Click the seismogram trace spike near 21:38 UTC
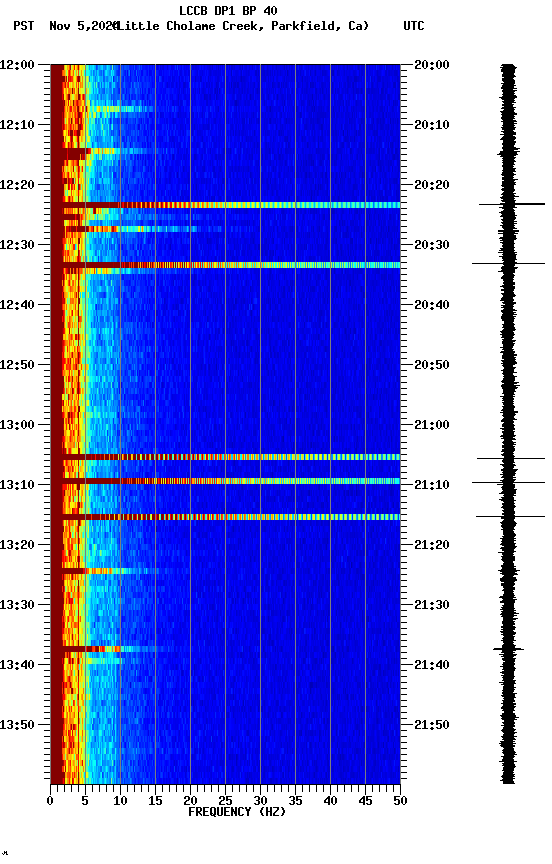This screenshot has width=552, height=864. pyautogui.click(x=508, y=649)
